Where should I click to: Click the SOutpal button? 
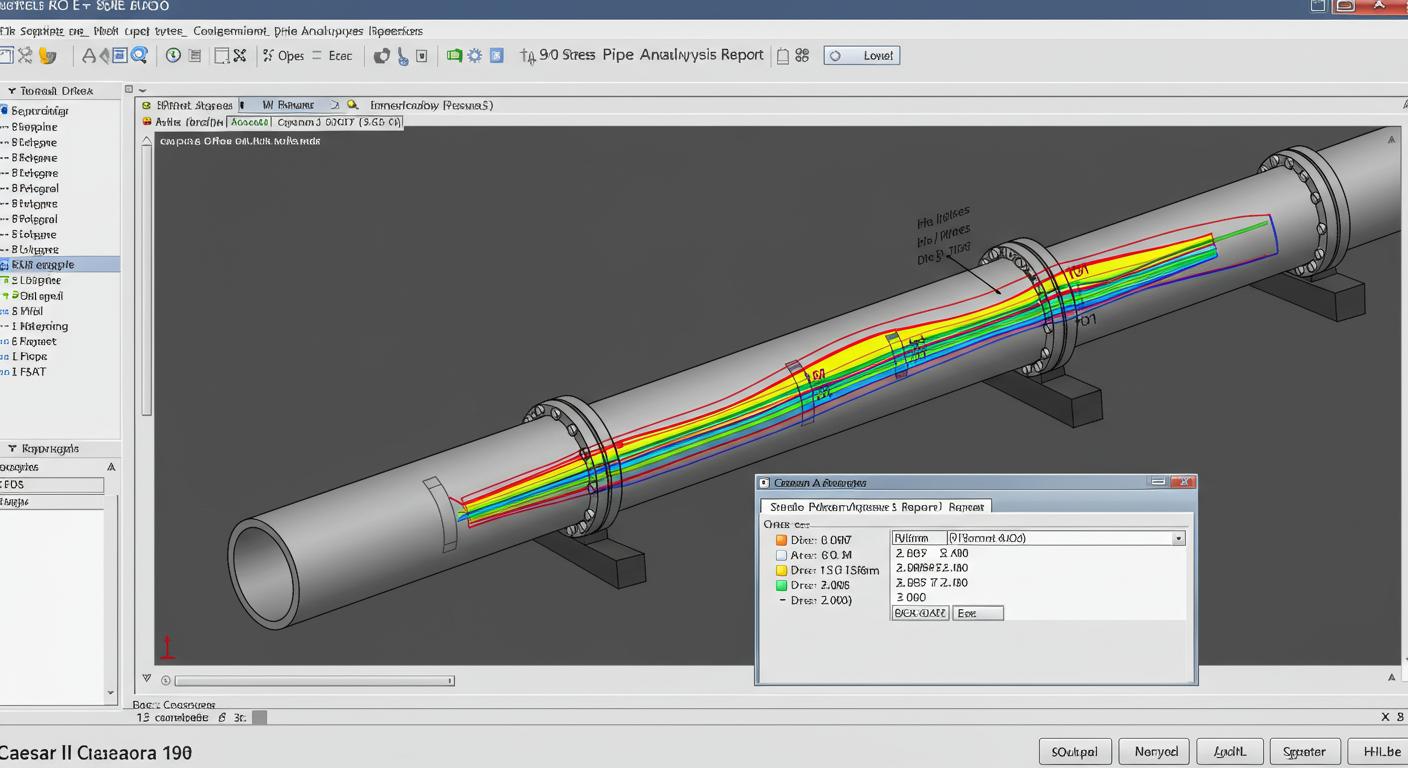coord(1075,751)
